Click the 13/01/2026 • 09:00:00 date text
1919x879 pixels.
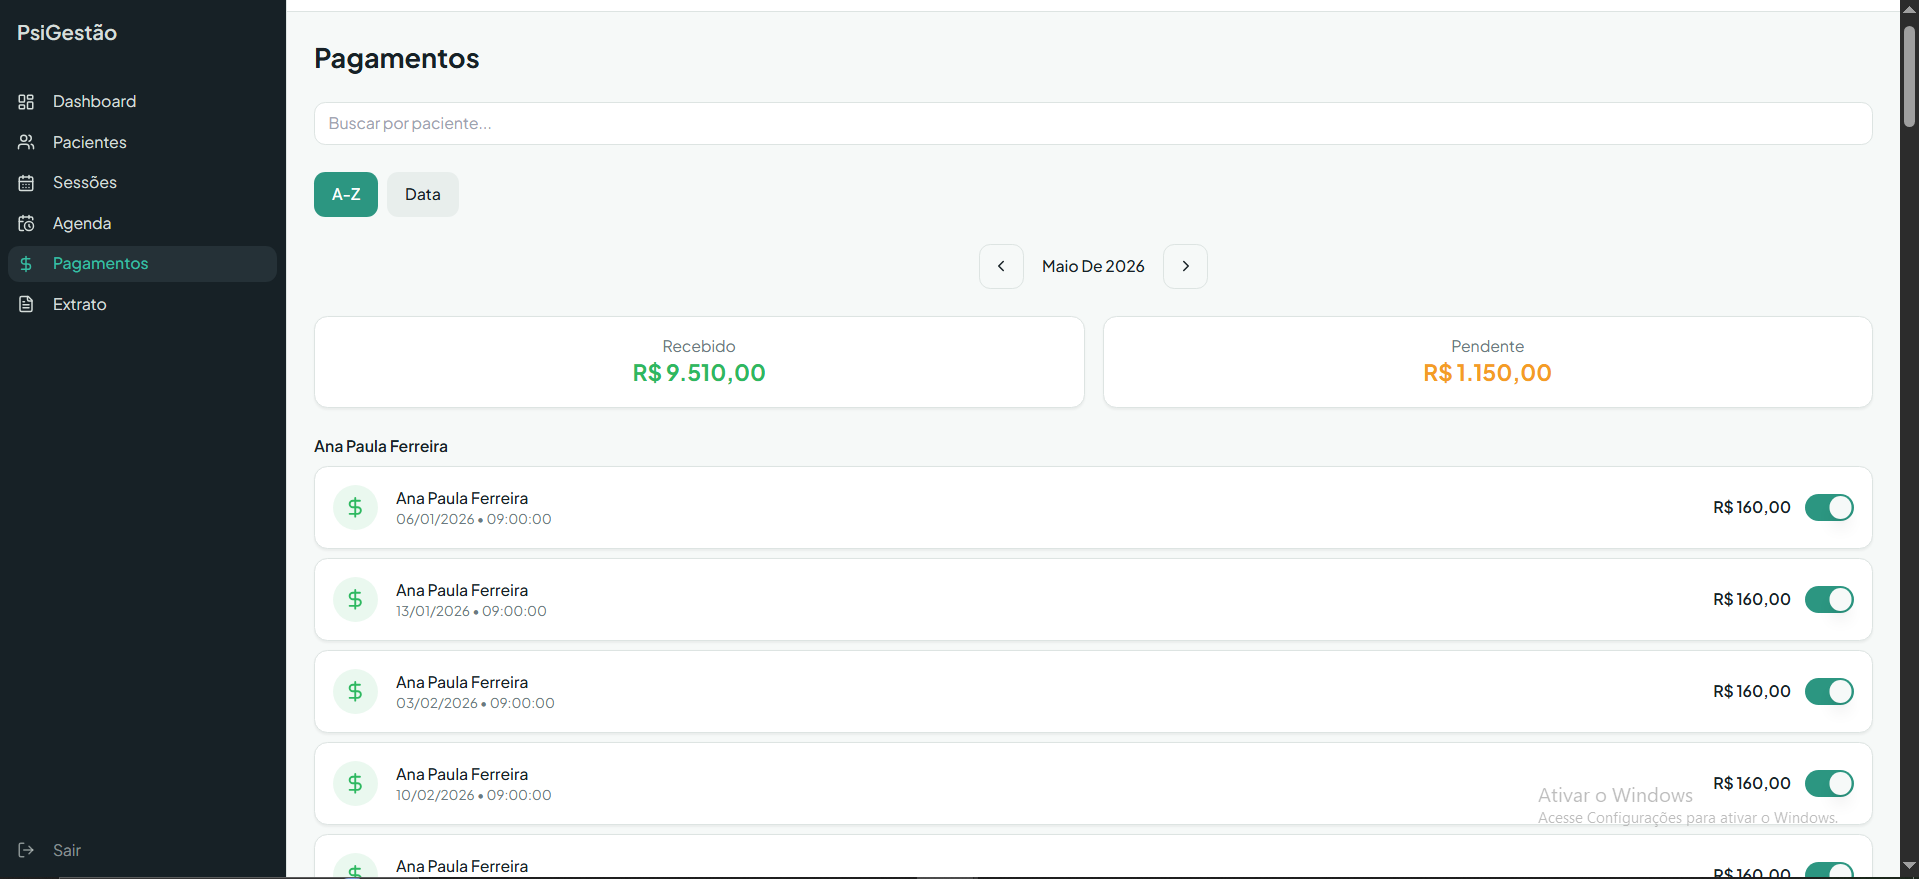tap(471, 612)
